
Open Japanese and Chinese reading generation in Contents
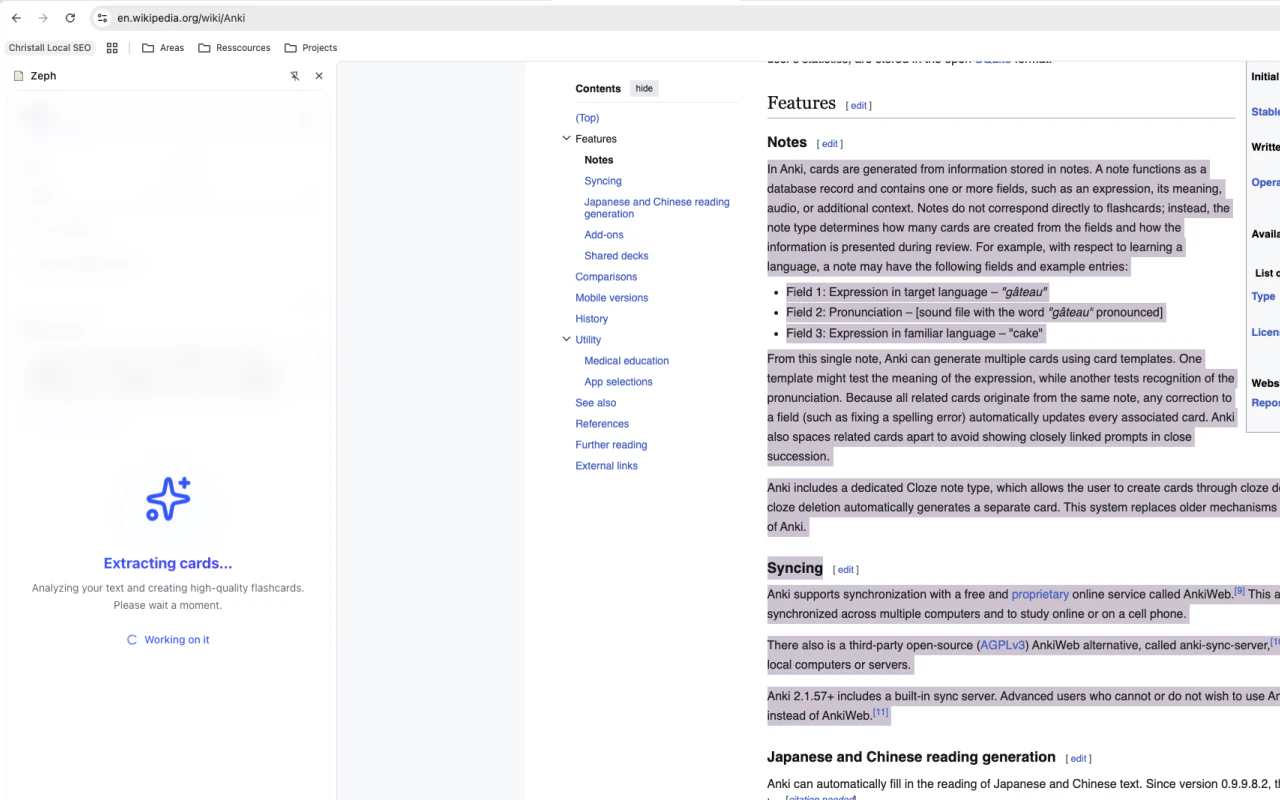click(x=657, y=208)
